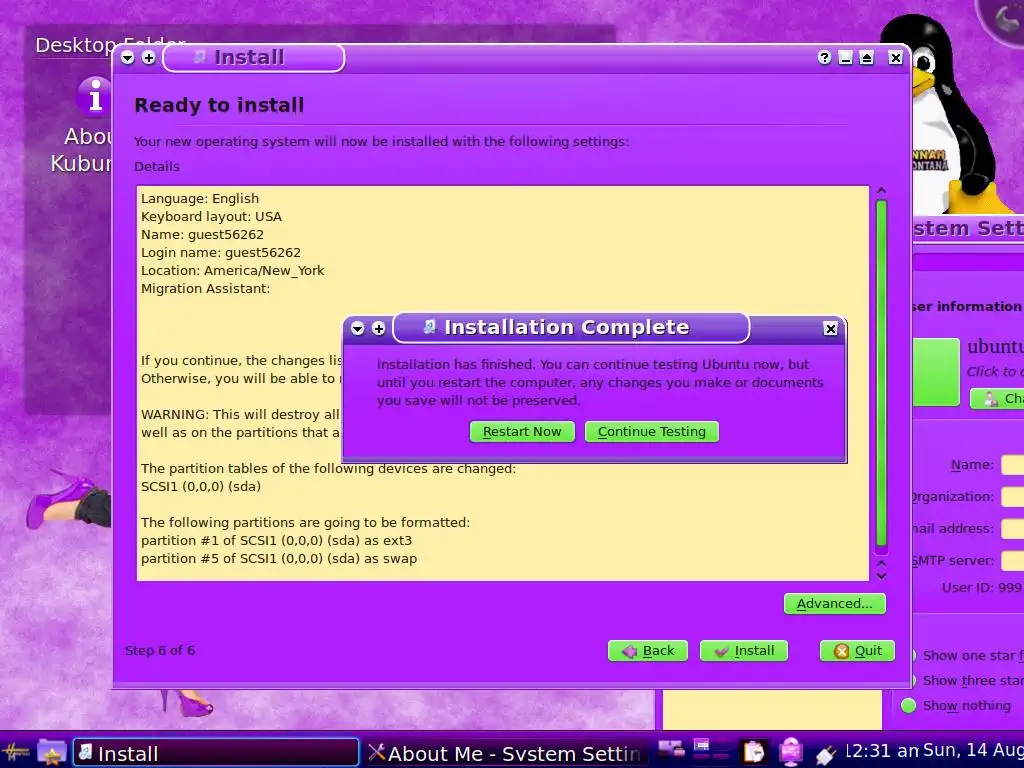Click the Step 6 of 6 label
Viewport: 1024px width, 768px height.
click(160, 650)
